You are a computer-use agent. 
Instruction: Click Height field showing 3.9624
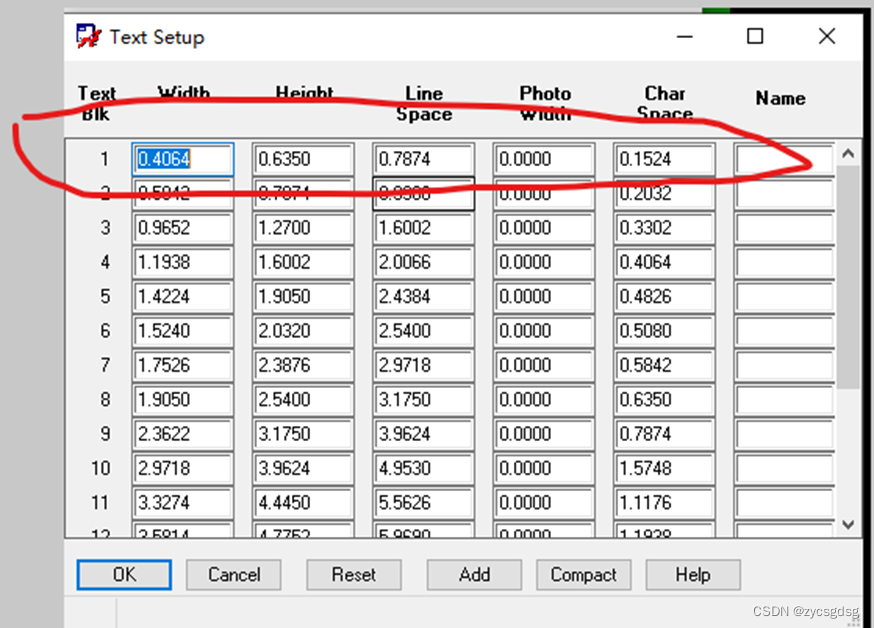tap(303, 468)
